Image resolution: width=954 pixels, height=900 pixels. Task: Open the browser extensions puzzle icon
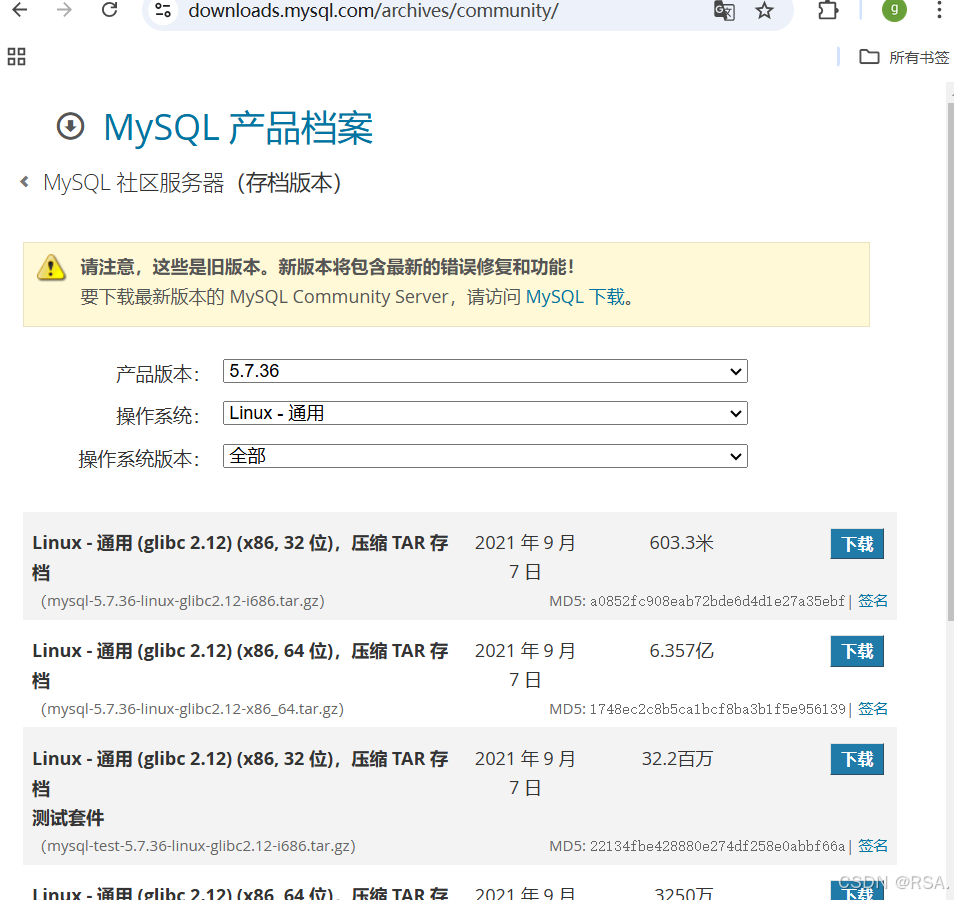828,10
